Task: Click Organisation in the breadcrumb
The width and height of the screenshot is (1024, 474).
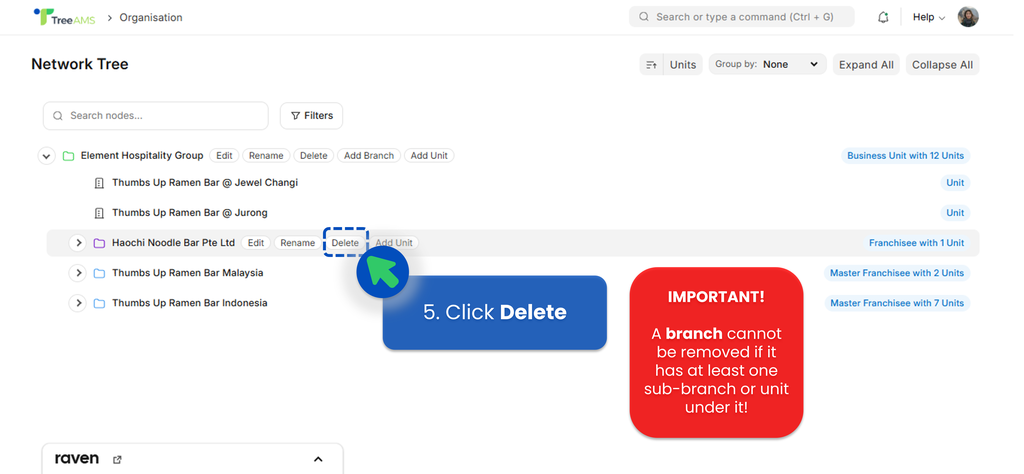Action: (151, 17)
